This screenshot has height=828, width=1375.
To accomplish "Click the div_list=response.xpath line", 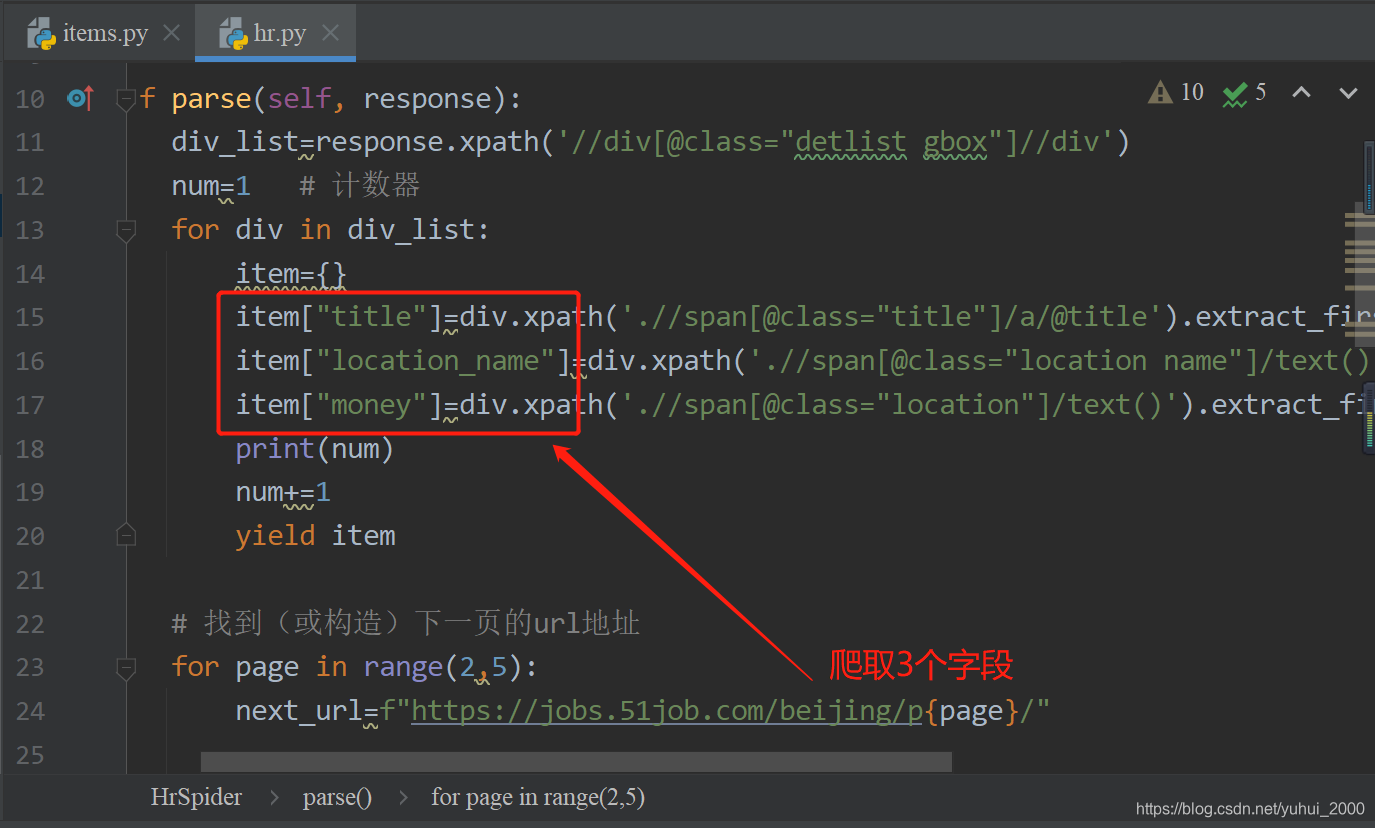I will 650,142.
